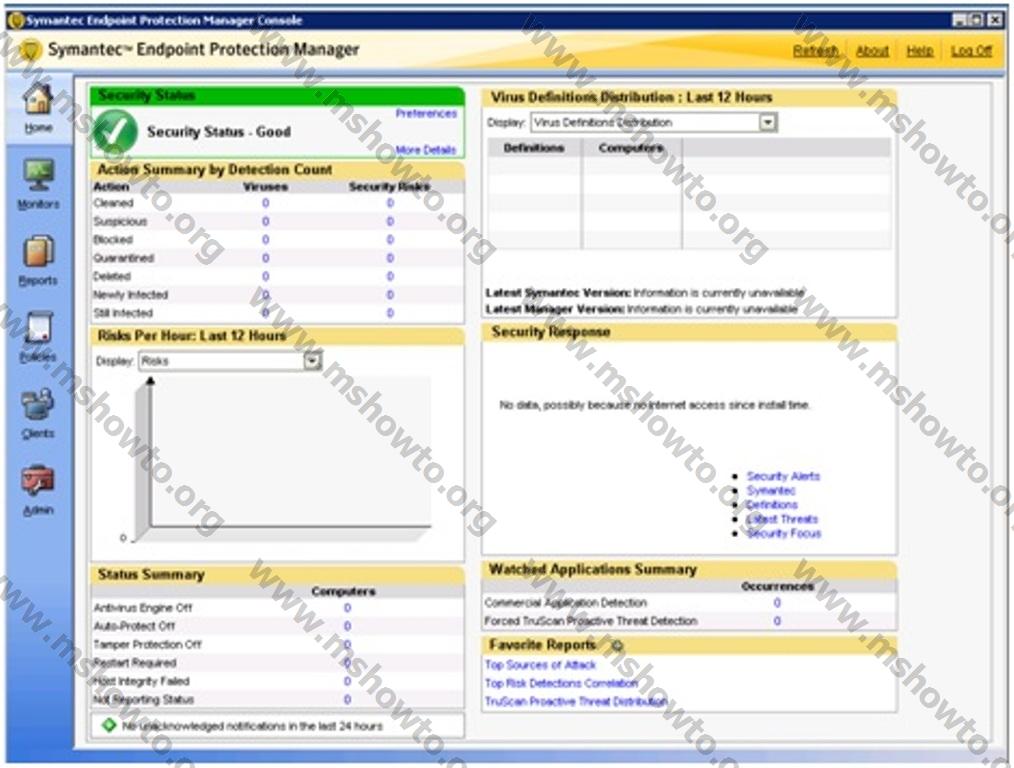Open the Reports section icon
The width and height of the screenshot is (1014, 768).
(38, 252)
